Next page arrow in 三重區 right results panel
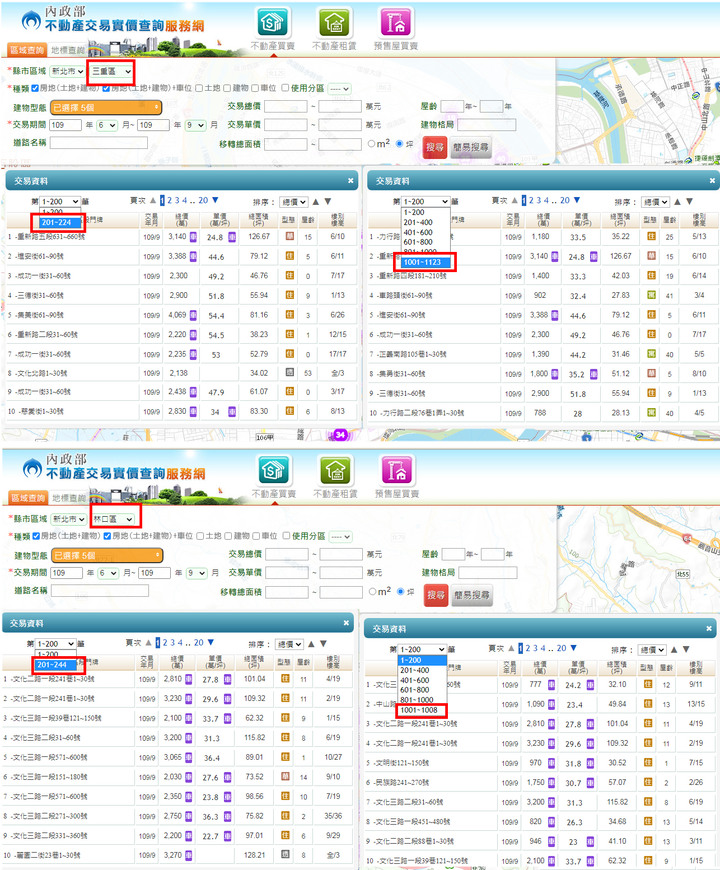Viewport: 720px width, 870px height. pos(577,200)
